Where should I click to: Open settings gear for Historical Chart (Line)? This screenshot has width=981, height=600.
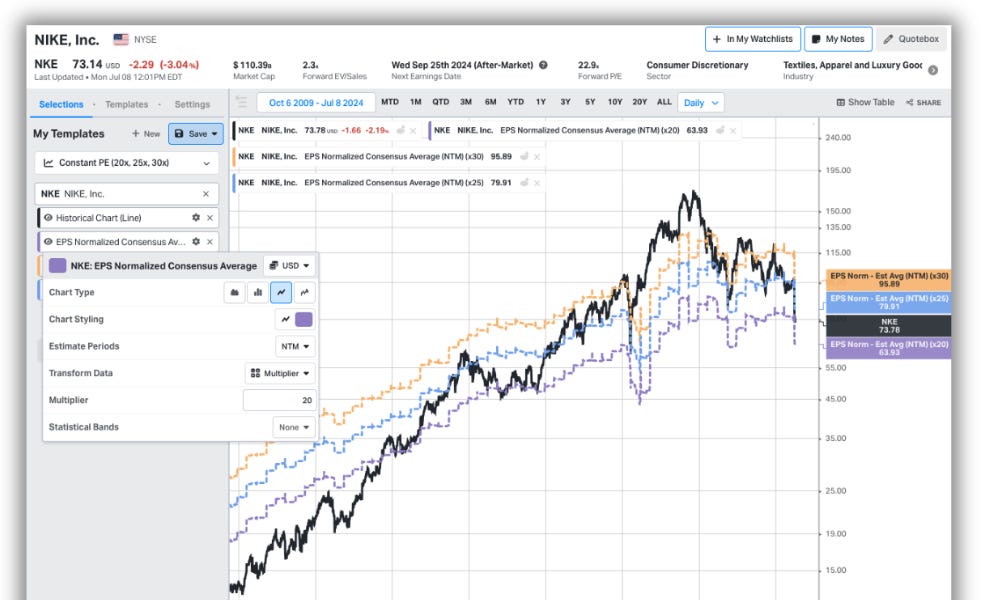(x=196, y=218)
